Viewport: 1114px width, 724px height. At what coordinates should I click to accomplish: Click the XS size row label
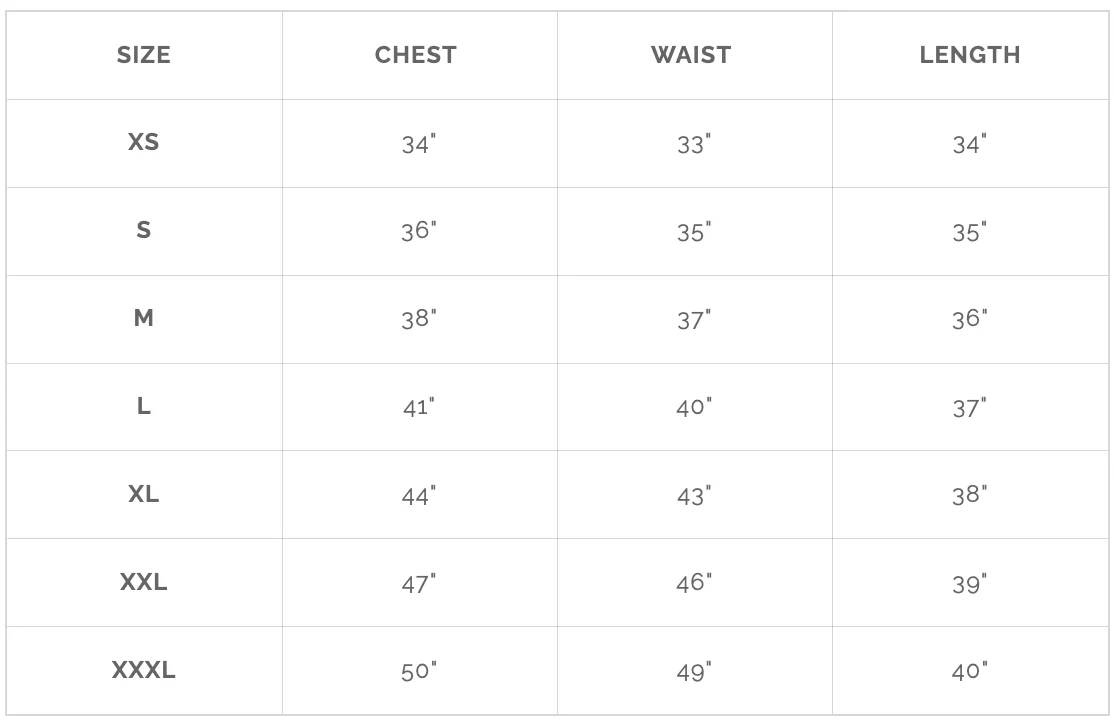pos(144,142)
